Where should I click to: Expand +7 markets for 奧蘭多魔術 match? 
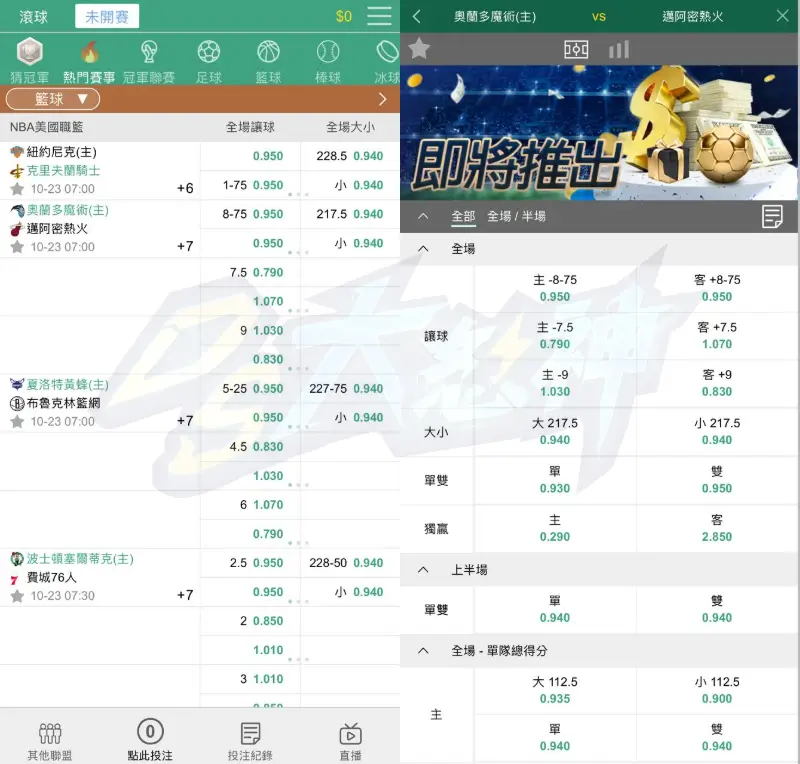(x=185, y=247)
